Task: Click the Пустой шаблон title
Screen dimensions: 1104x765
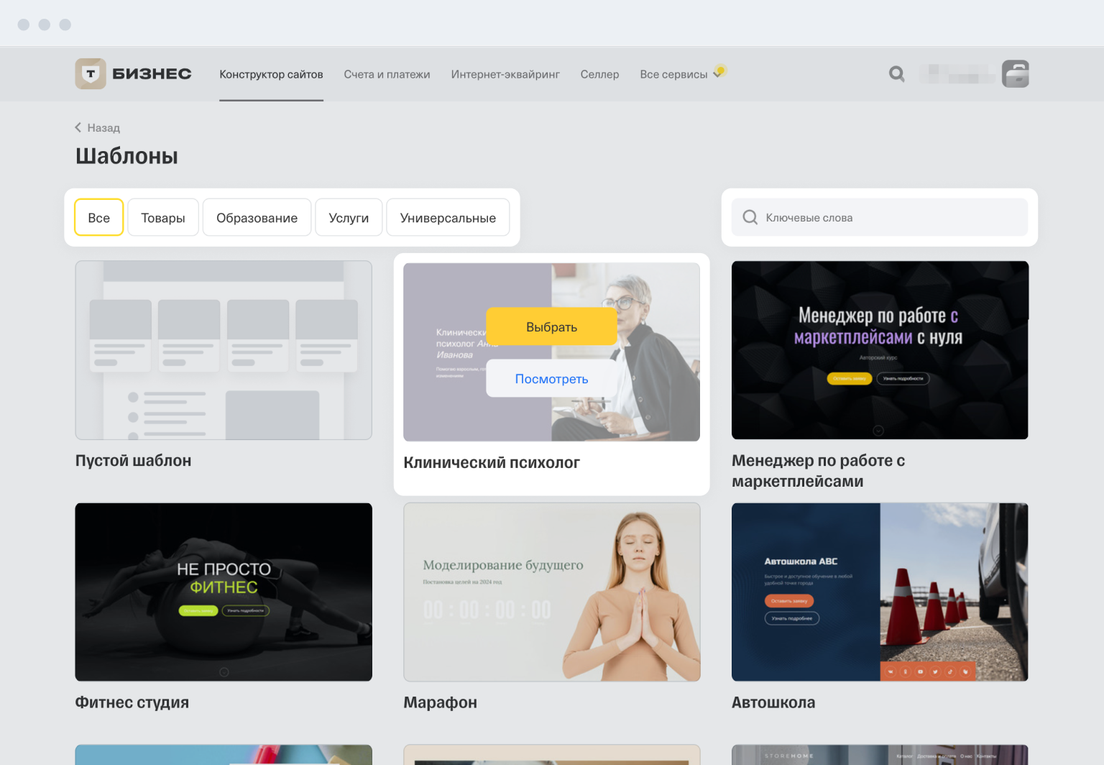Action: pos(133,460)
